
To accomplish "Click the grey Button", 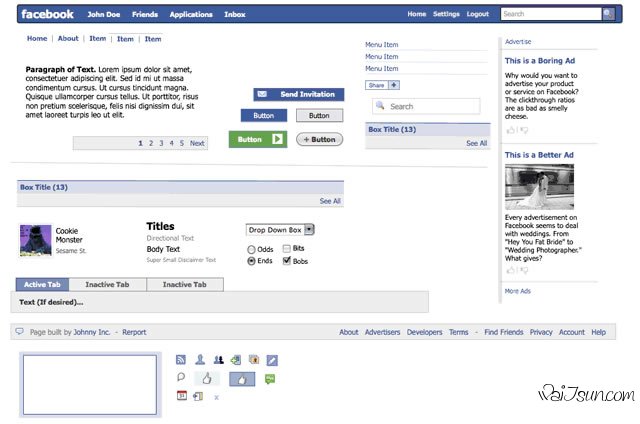I will click(x=319, y=115).
